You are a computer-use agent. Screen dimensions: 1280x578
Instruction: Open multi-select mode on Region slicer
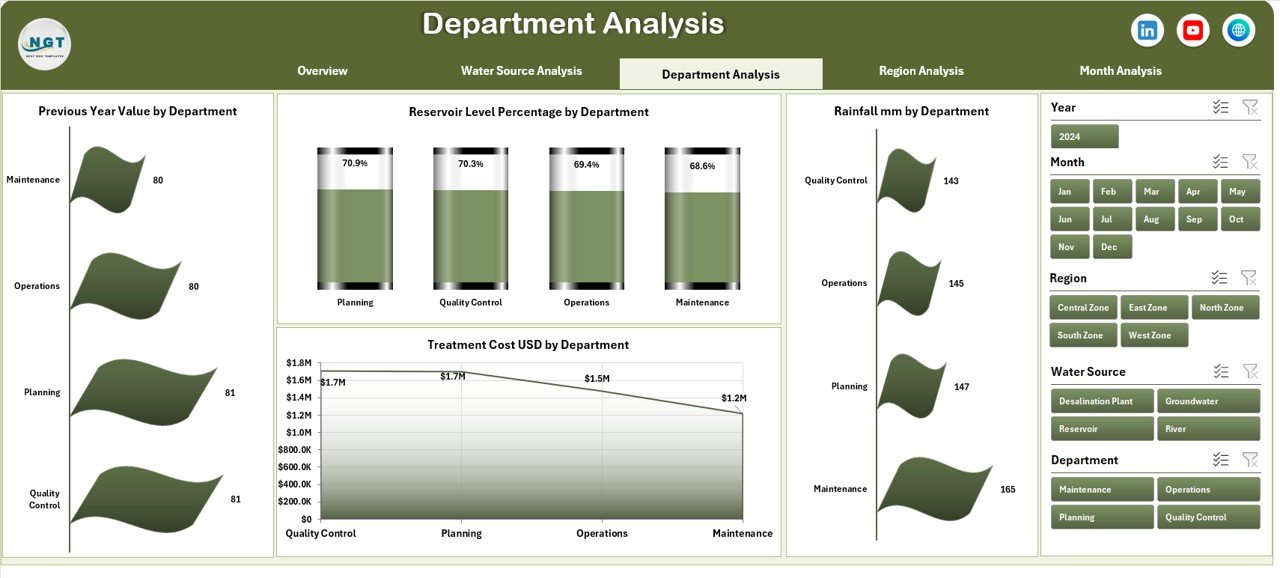(x=1220, y=277)
